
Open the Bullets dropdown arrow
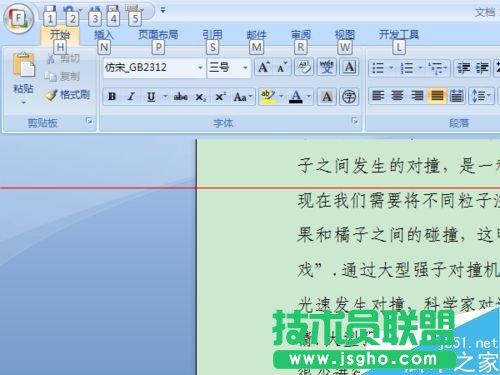click(391, 68)
